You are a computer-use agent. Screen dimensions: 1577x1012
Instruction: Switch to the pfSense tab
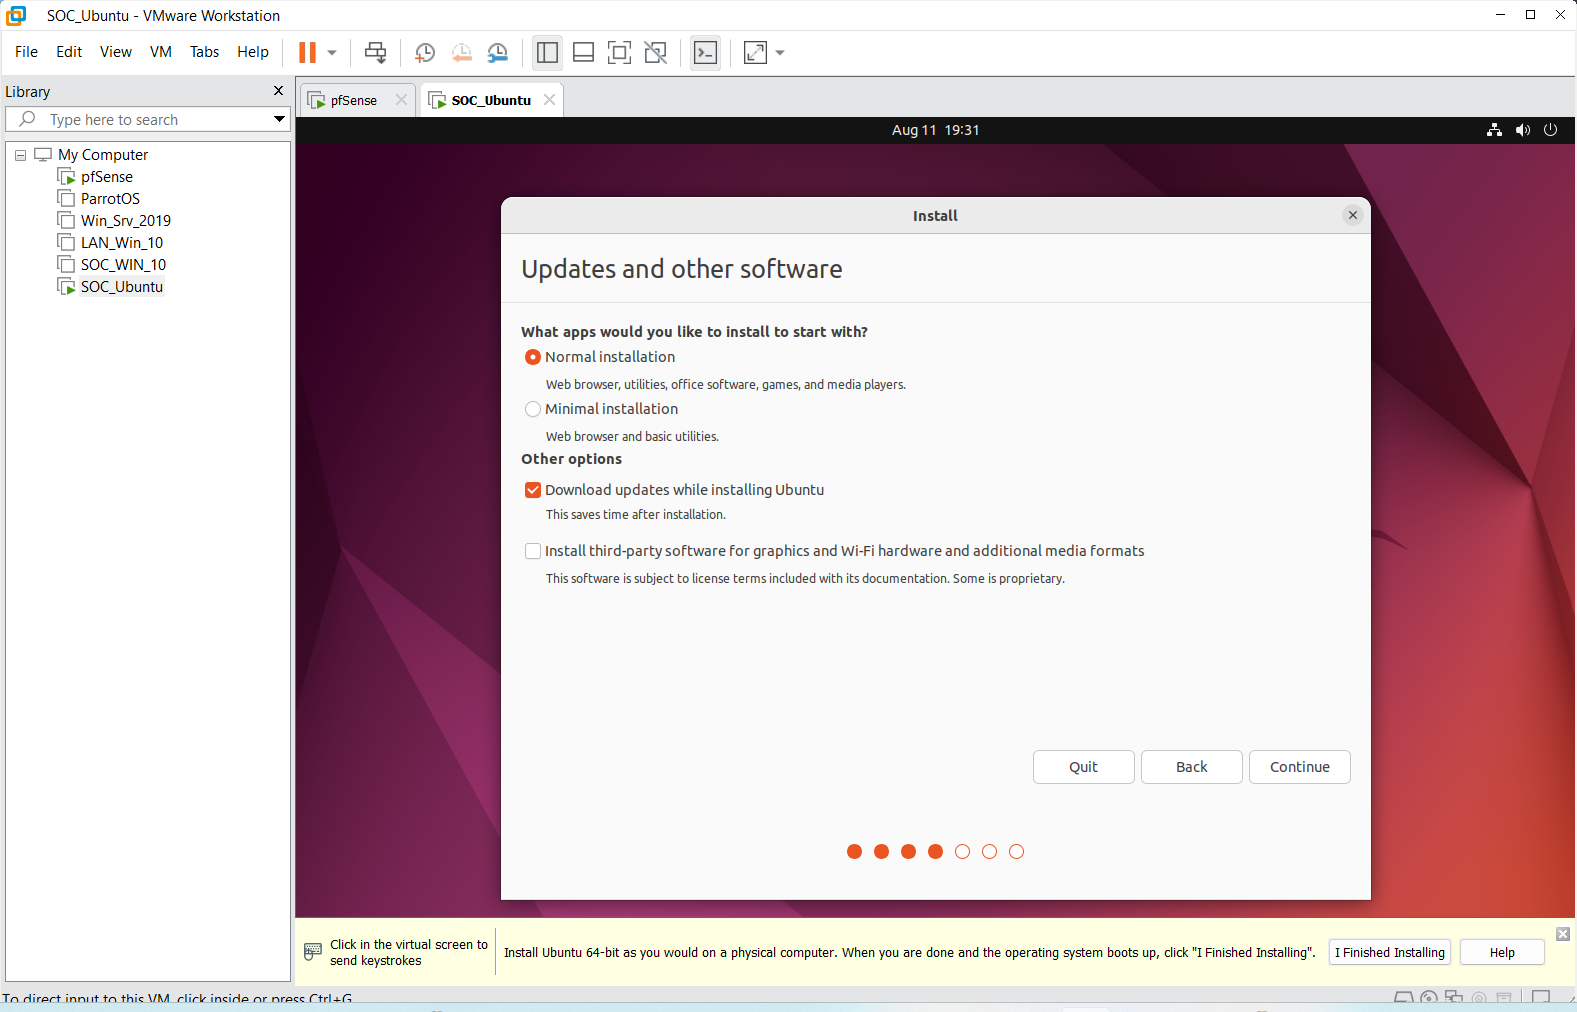coord(353,100)
